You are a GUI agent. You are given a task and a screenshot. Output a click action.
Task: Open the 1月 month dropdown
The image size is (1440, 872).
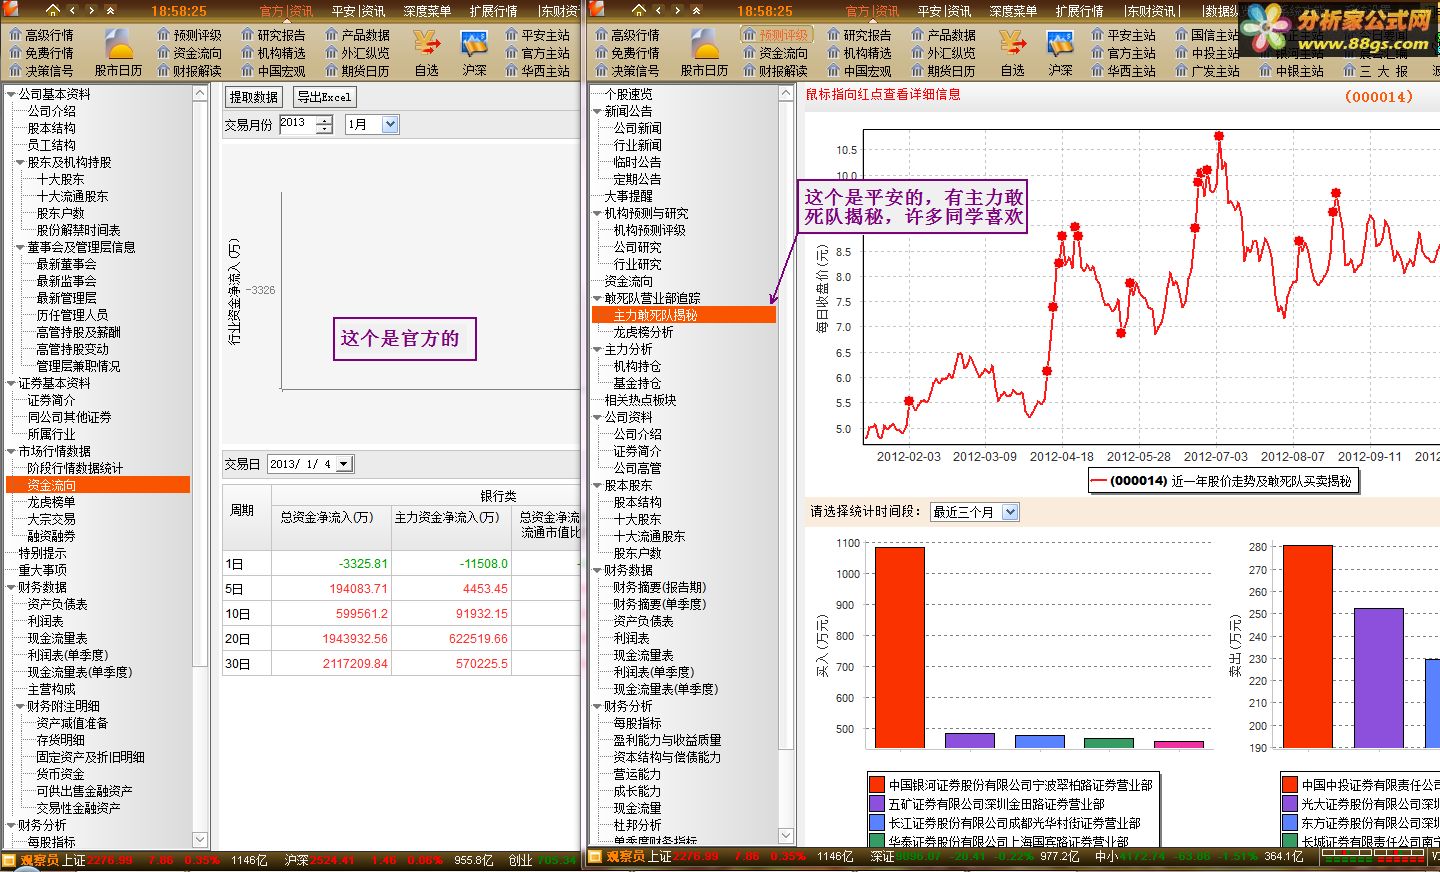click(x=390, y=124)
